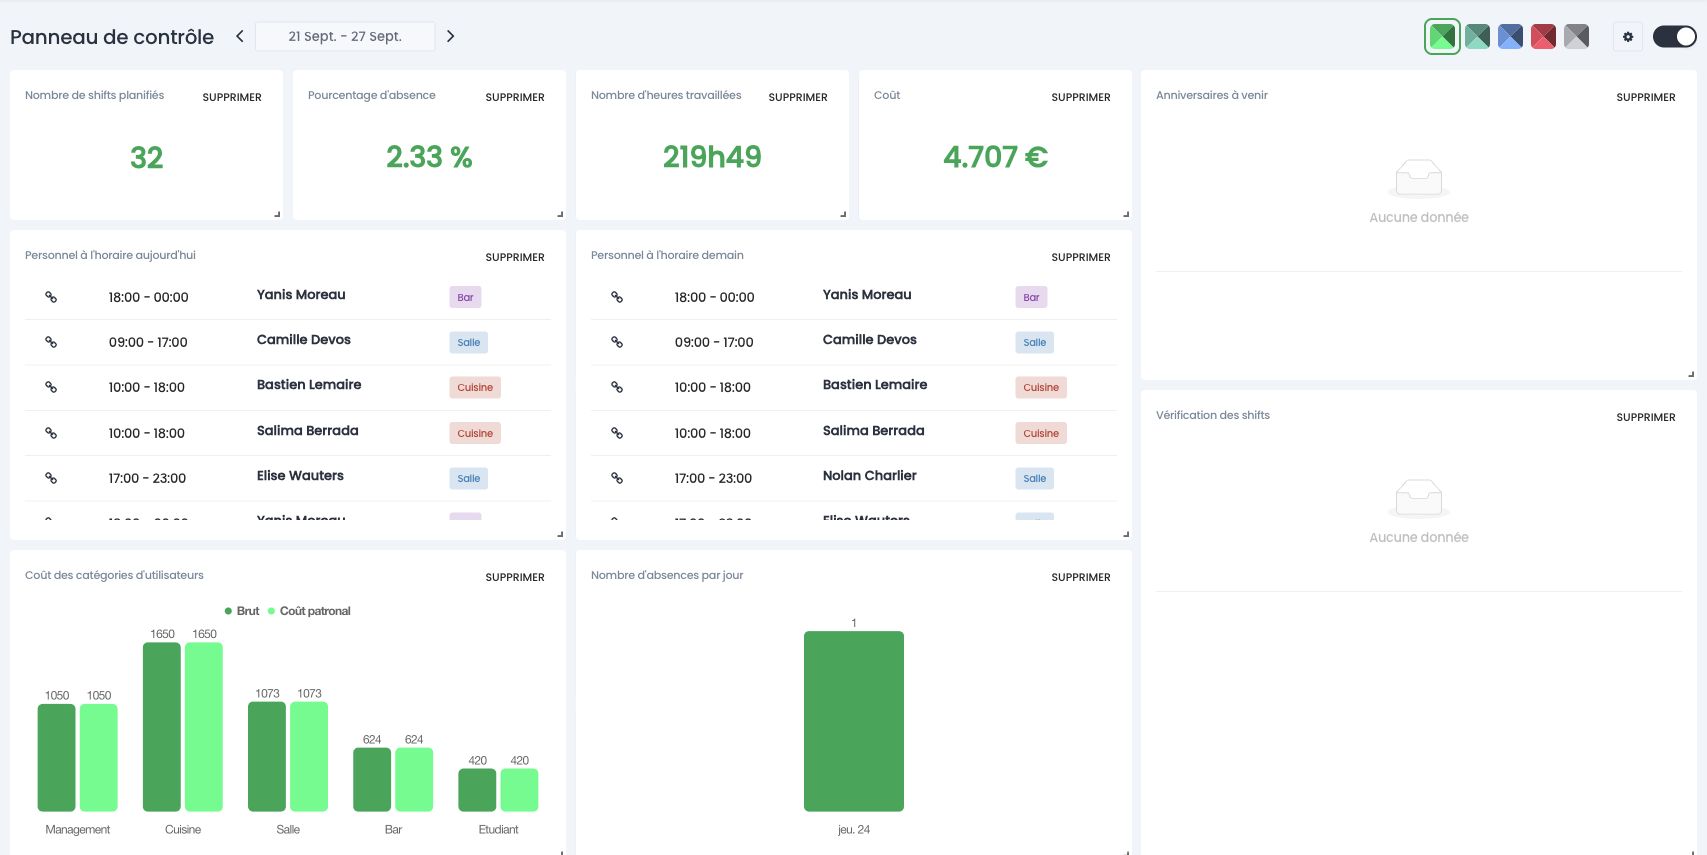1707x855 pixels.
Task: Remove the Vérification des shifts widget
Action: coord(1646,417)
